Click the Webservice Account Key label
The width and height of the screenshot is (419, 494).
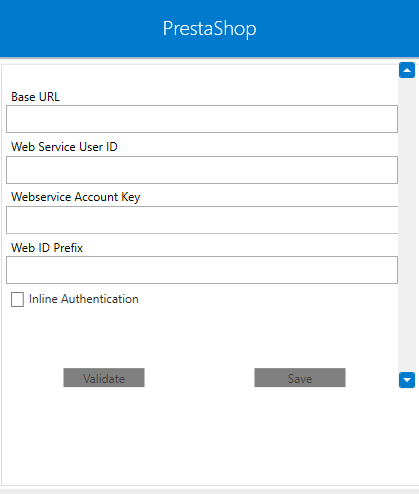click(x=76, y=197)
